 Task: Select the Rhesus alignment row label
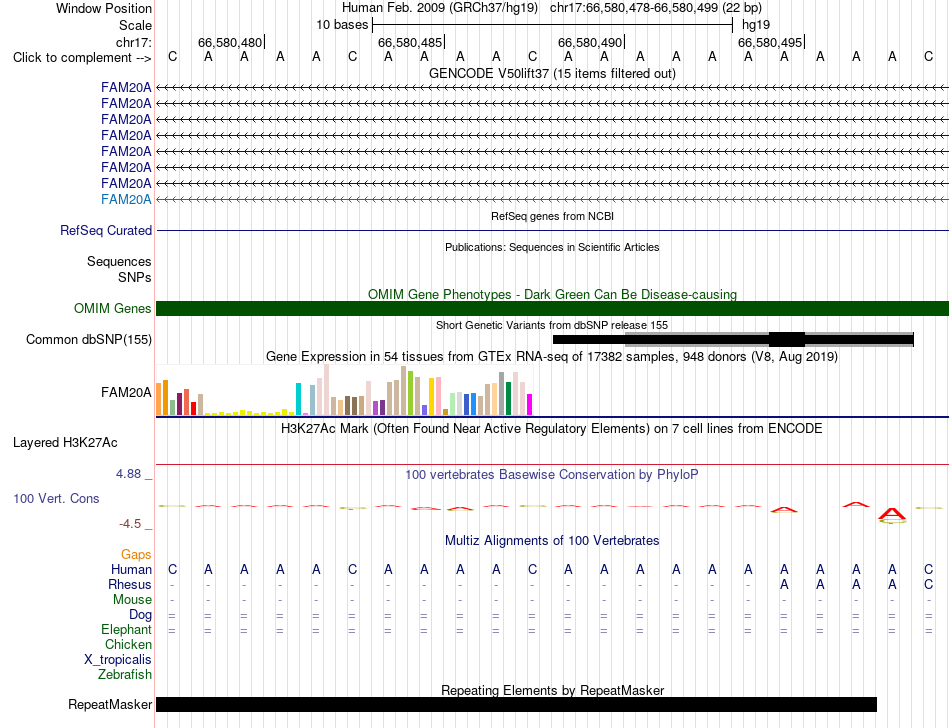130,584
